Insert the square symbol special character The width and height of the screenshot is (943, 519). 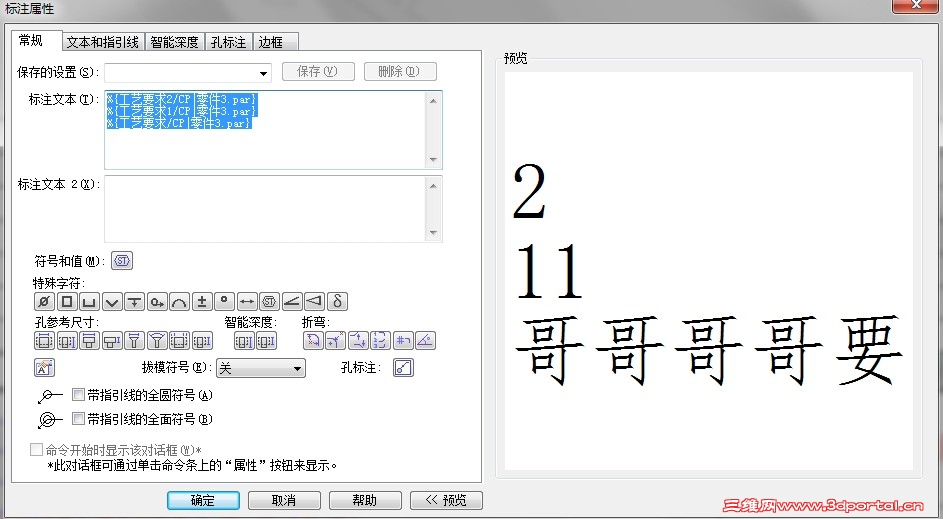[x=67, y=301]
